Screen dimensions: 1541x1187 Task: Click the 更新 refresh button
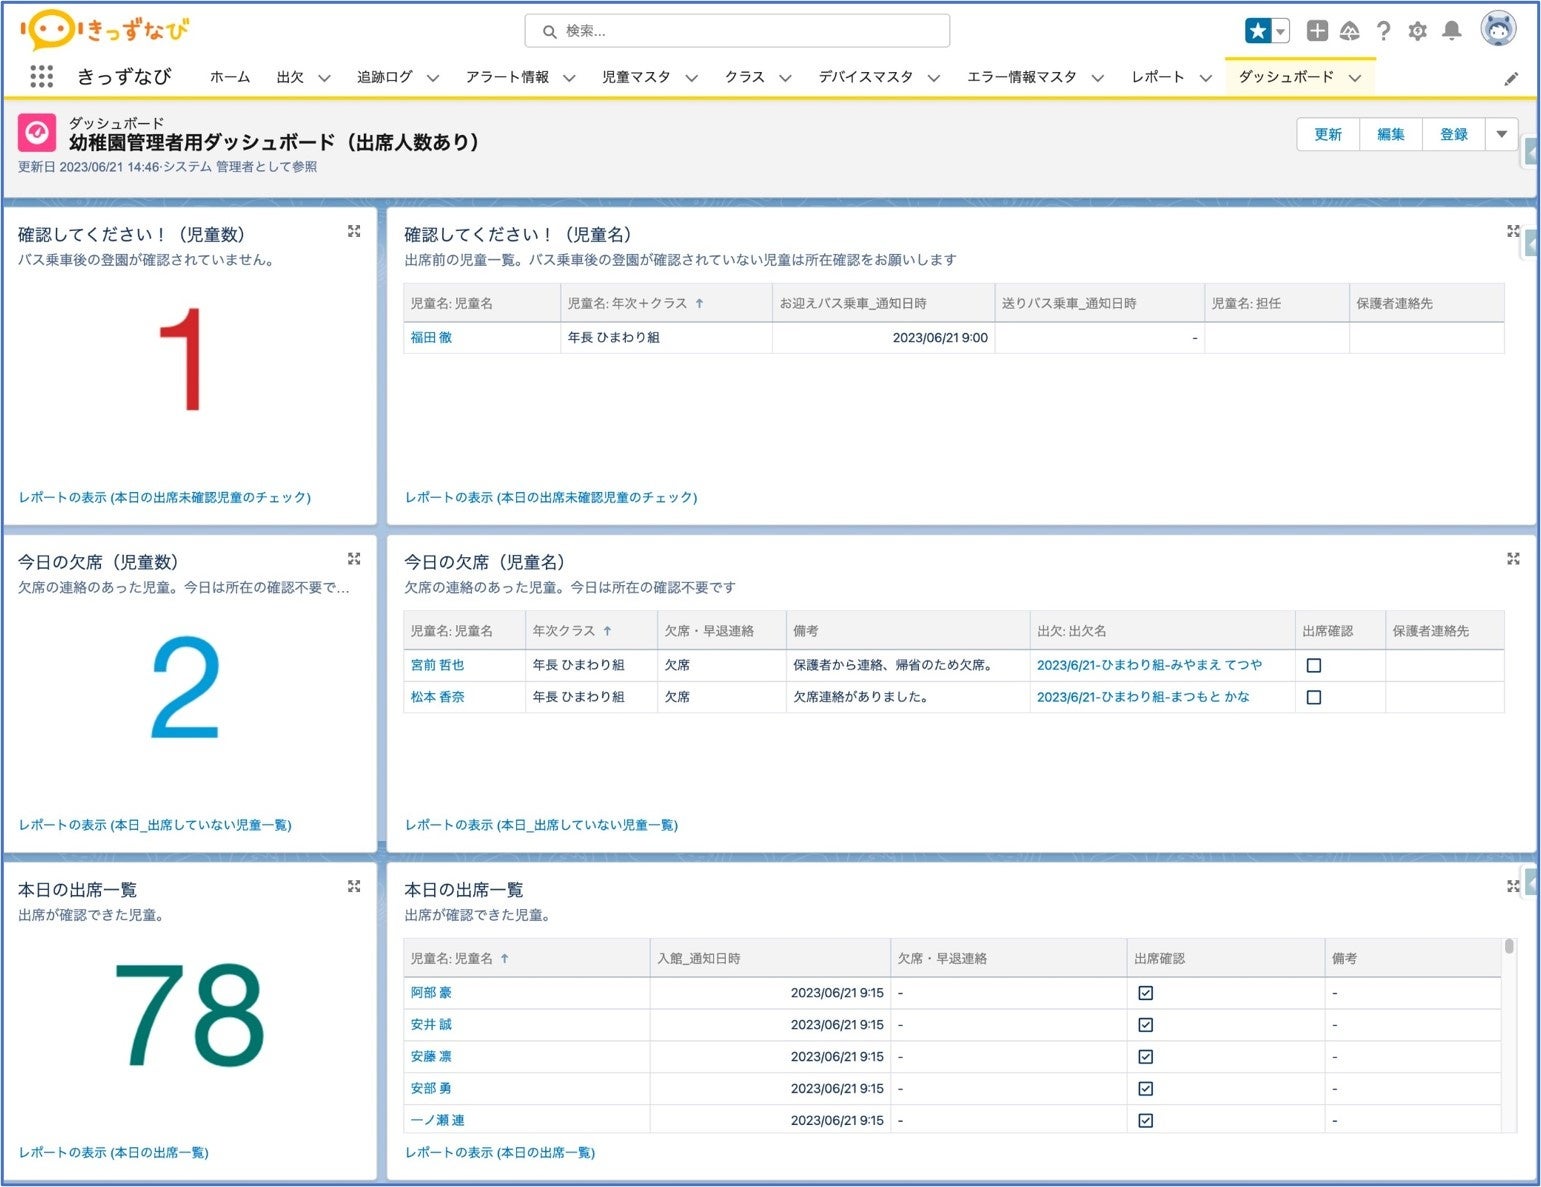(x=1328, y=134)
